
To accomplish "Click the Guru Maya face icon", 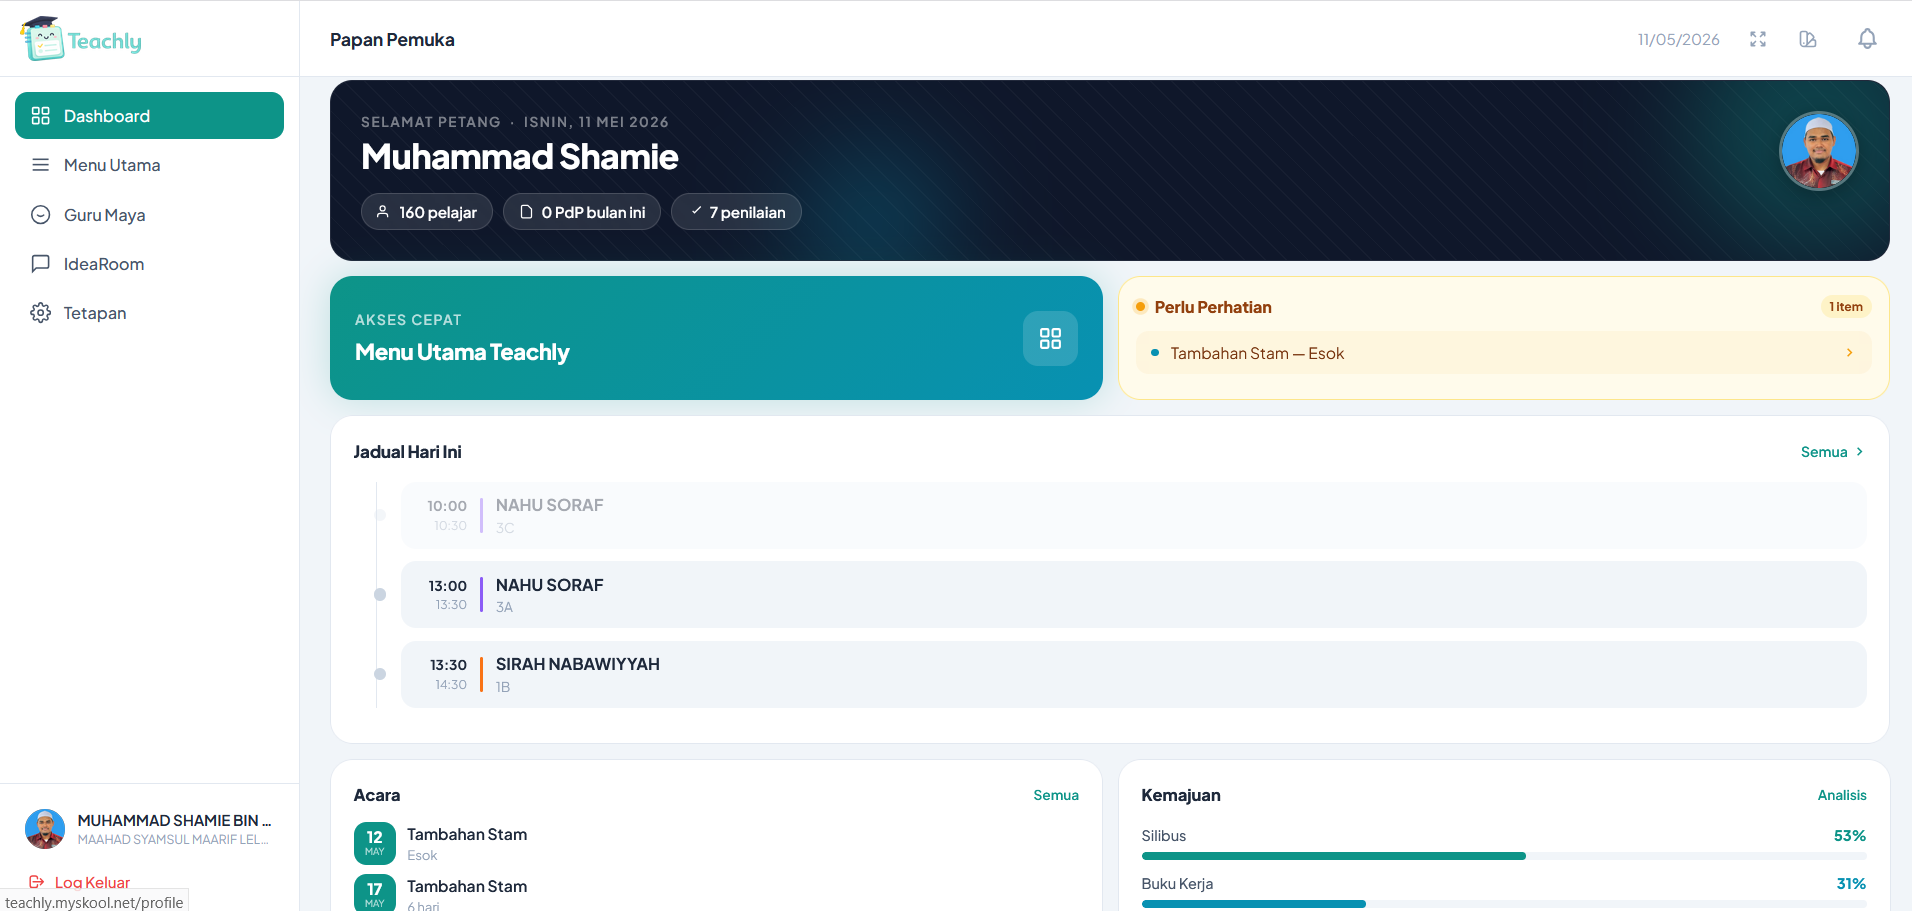I will click(40, 215).
